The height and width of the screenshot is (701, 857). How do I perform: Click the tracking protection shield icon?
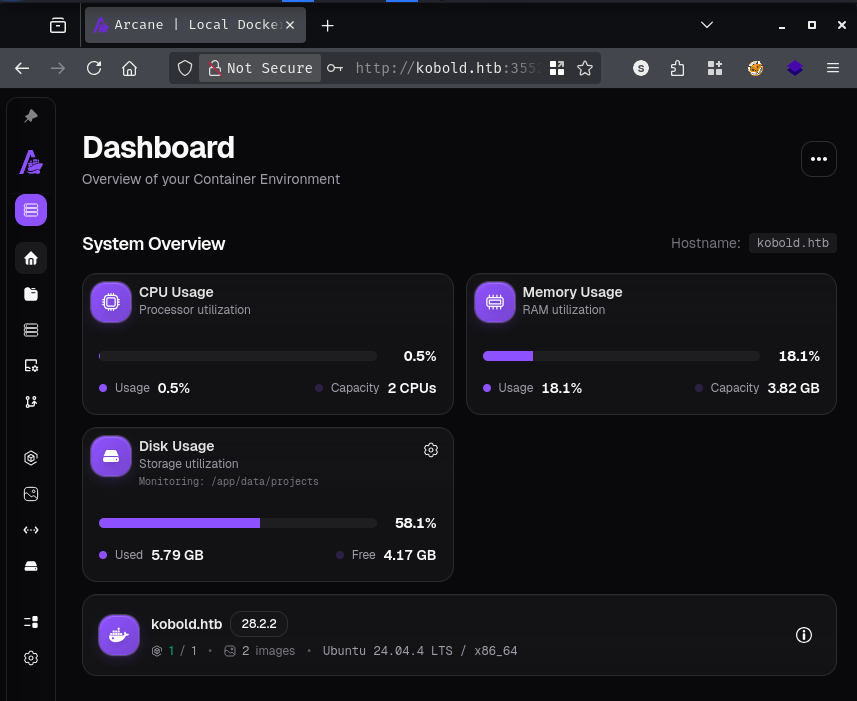point(185,68)
